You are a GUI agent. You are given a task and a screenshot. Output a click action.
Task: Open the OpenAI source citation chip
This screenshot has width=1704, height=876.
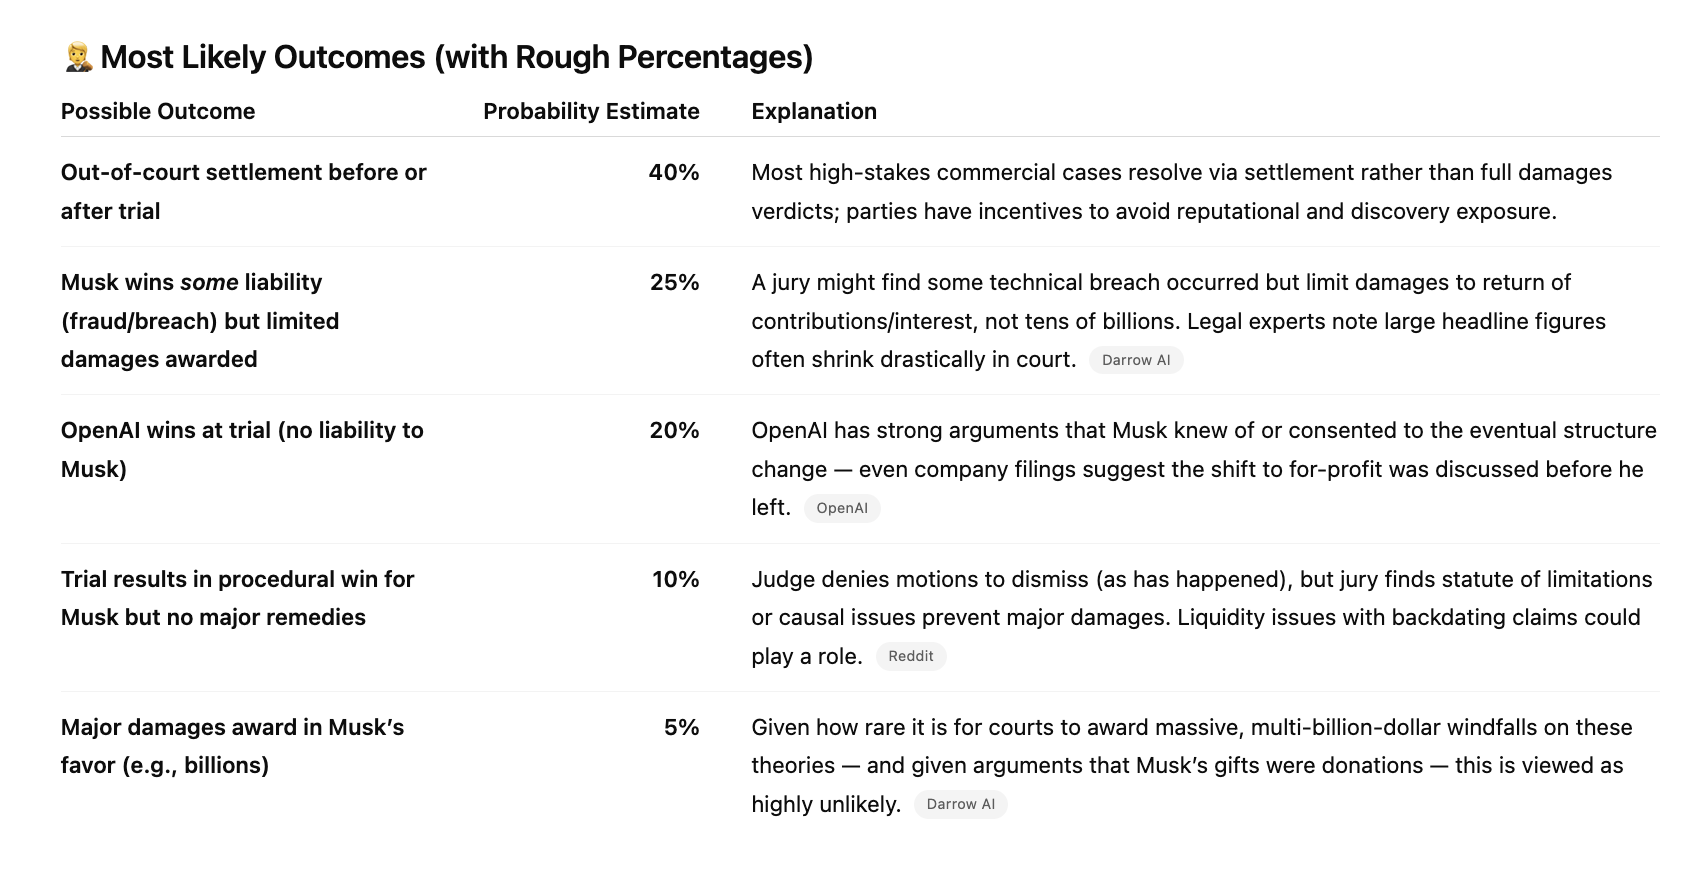(x=841, y=508)
